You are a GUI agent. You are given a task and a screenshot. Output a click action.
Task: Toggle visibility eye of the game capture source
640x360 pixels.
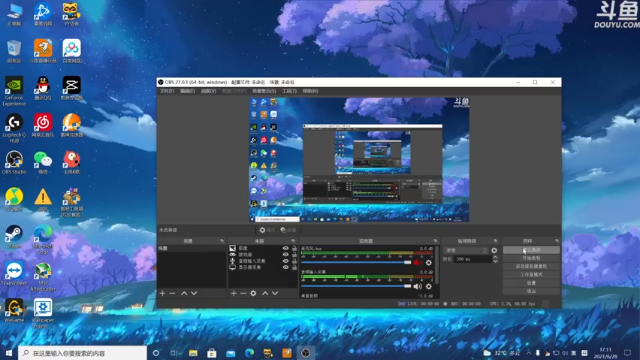pyautogui.click(x=285, y=254)
